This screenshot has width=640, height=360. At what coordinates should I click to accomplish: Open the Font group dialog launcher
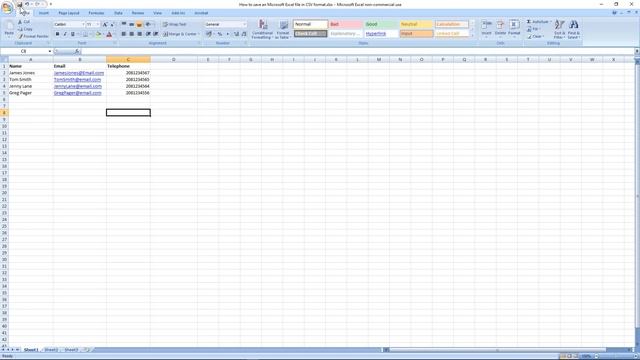pyautogui.click(x=114, y=43)
